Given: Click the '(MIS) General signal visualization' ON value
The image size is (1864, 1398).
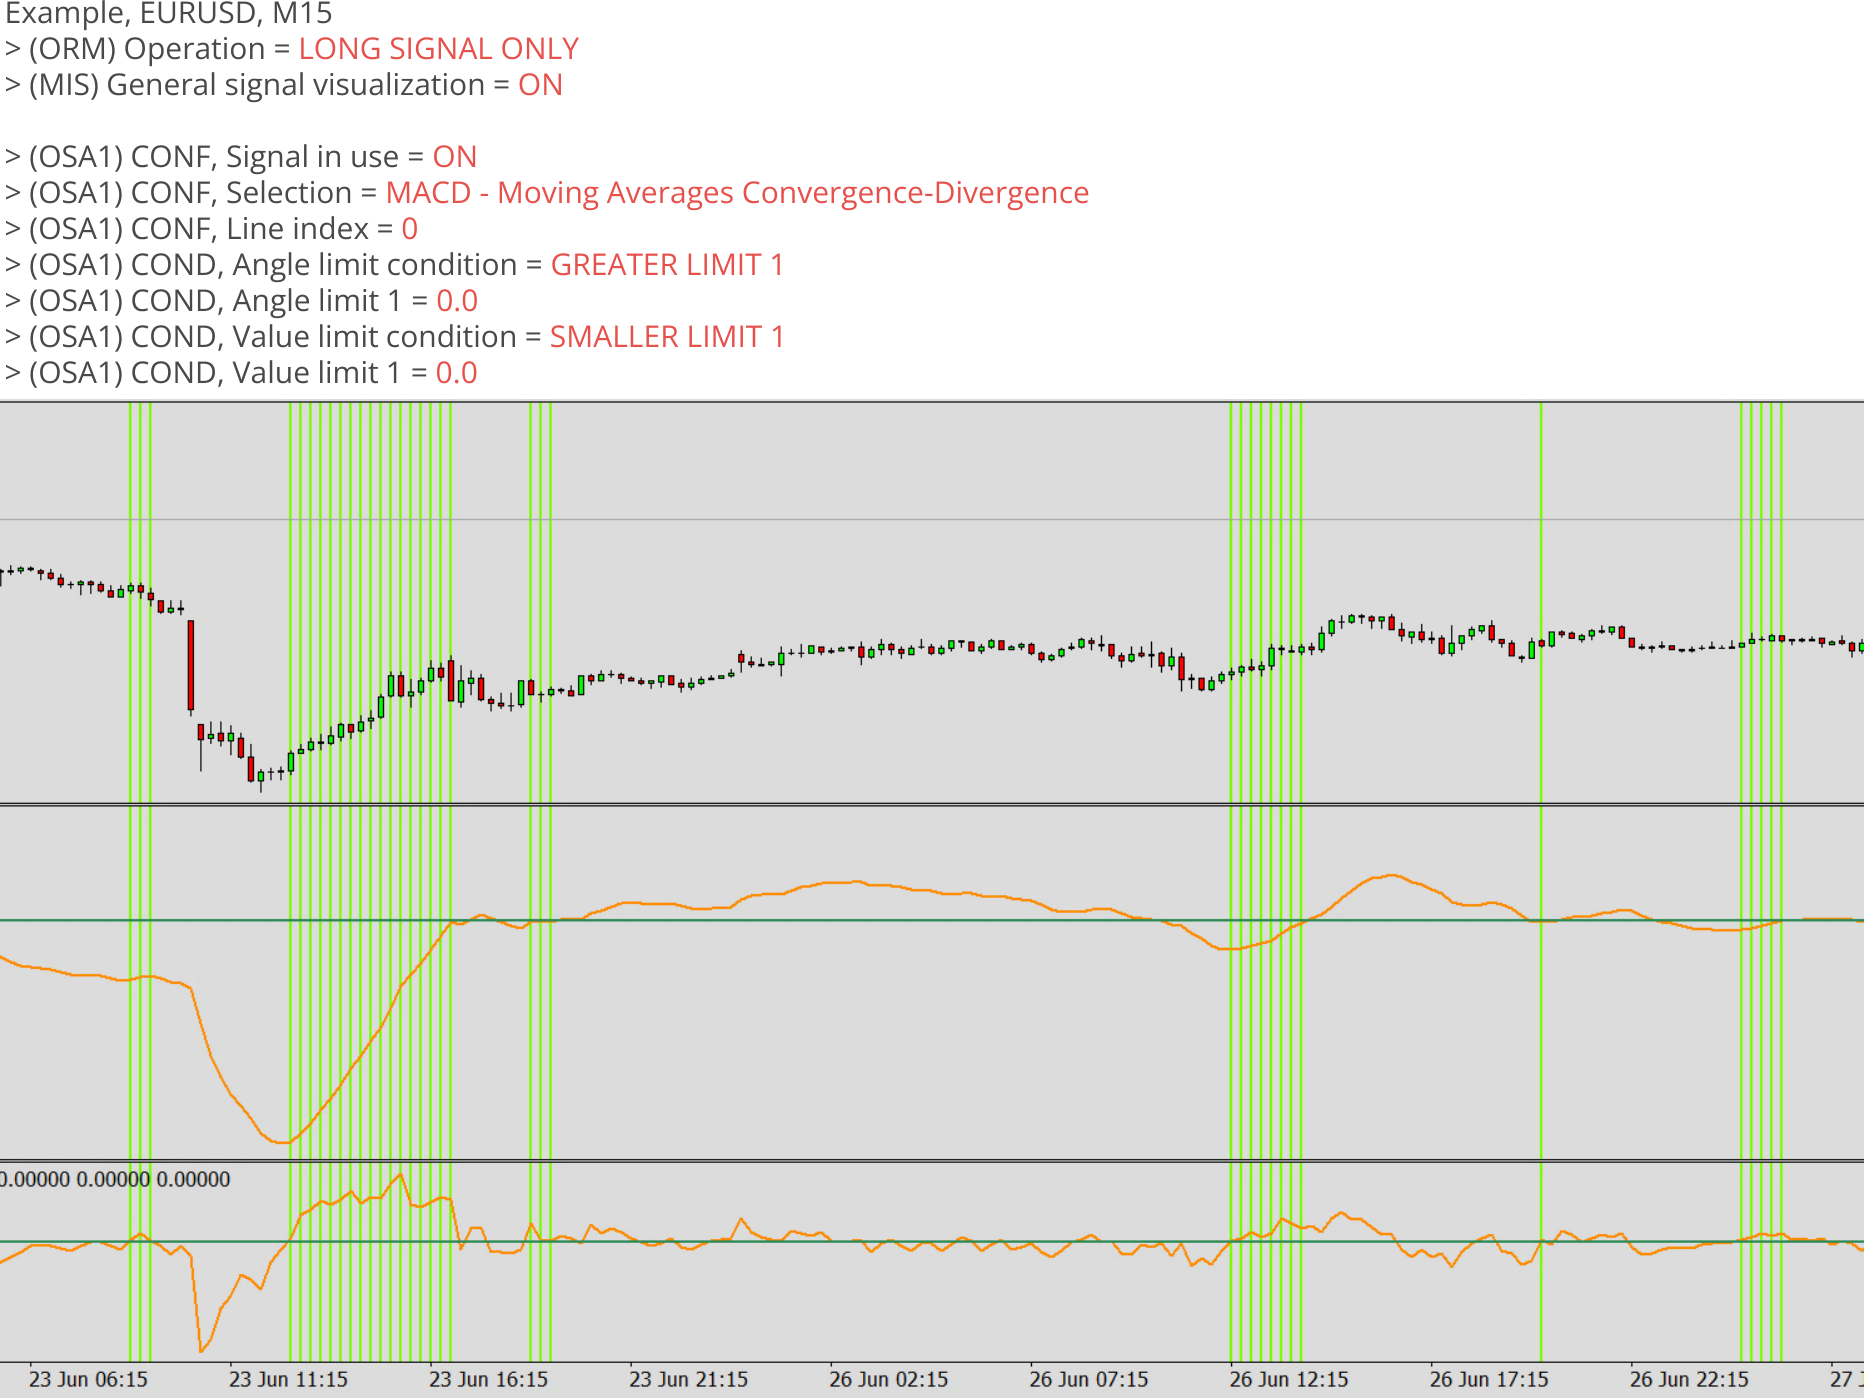Looking at the screenshot, I should coord(540,85).
